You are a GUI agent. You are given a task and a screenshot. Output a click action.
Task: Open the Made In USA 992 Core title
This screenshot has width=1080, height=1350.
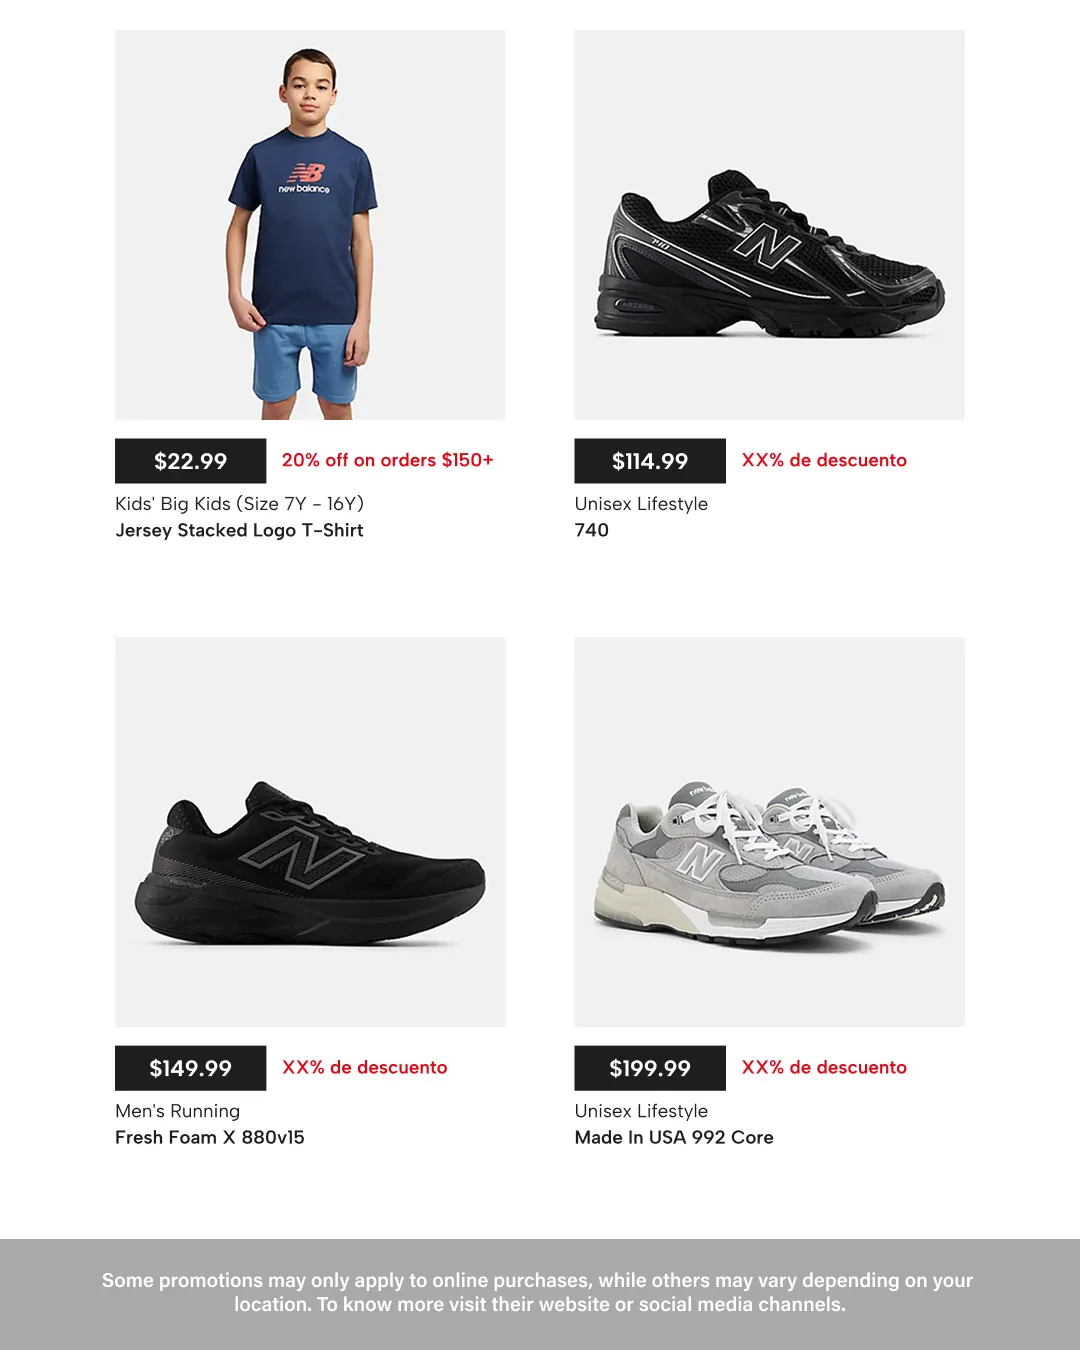pyautogui.click(x=674, y=1137)
